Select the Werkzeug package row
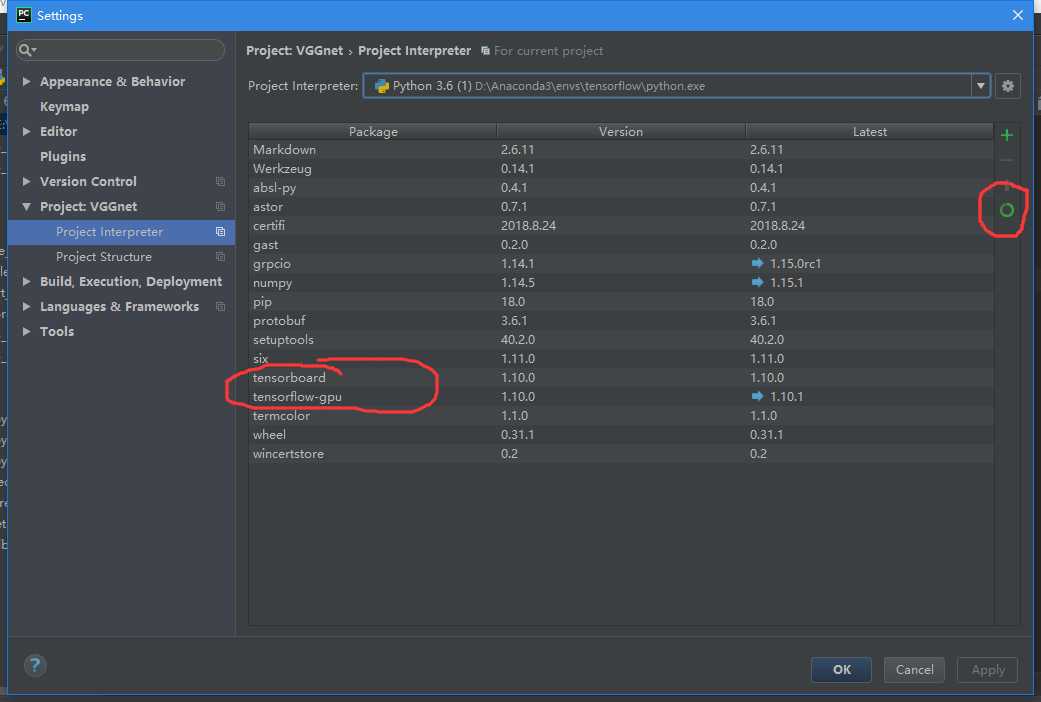 point(621,169)
